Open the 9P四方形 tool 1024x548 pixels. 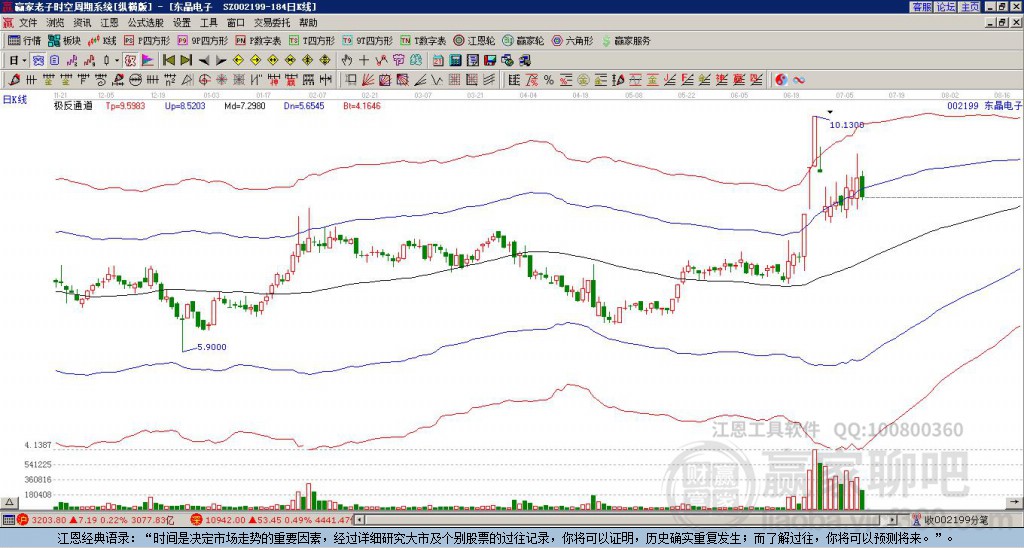click(202, 40)
